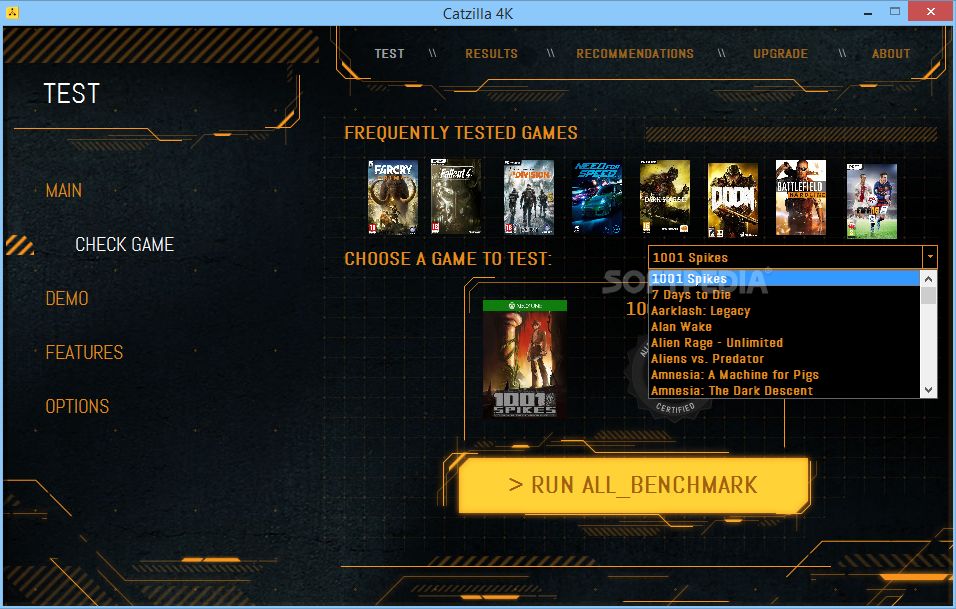
Task: Click the 1001 Spikes box art
Action: click(524, 358)
